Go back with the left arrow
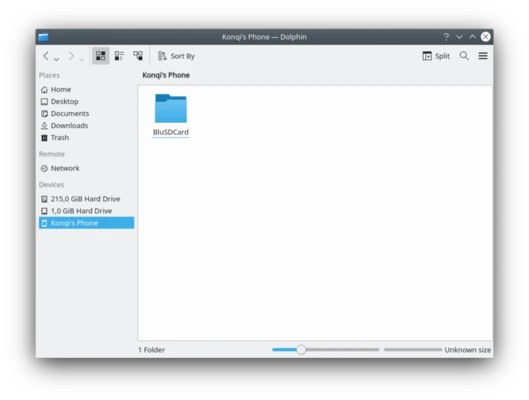 tap(46, 56)
